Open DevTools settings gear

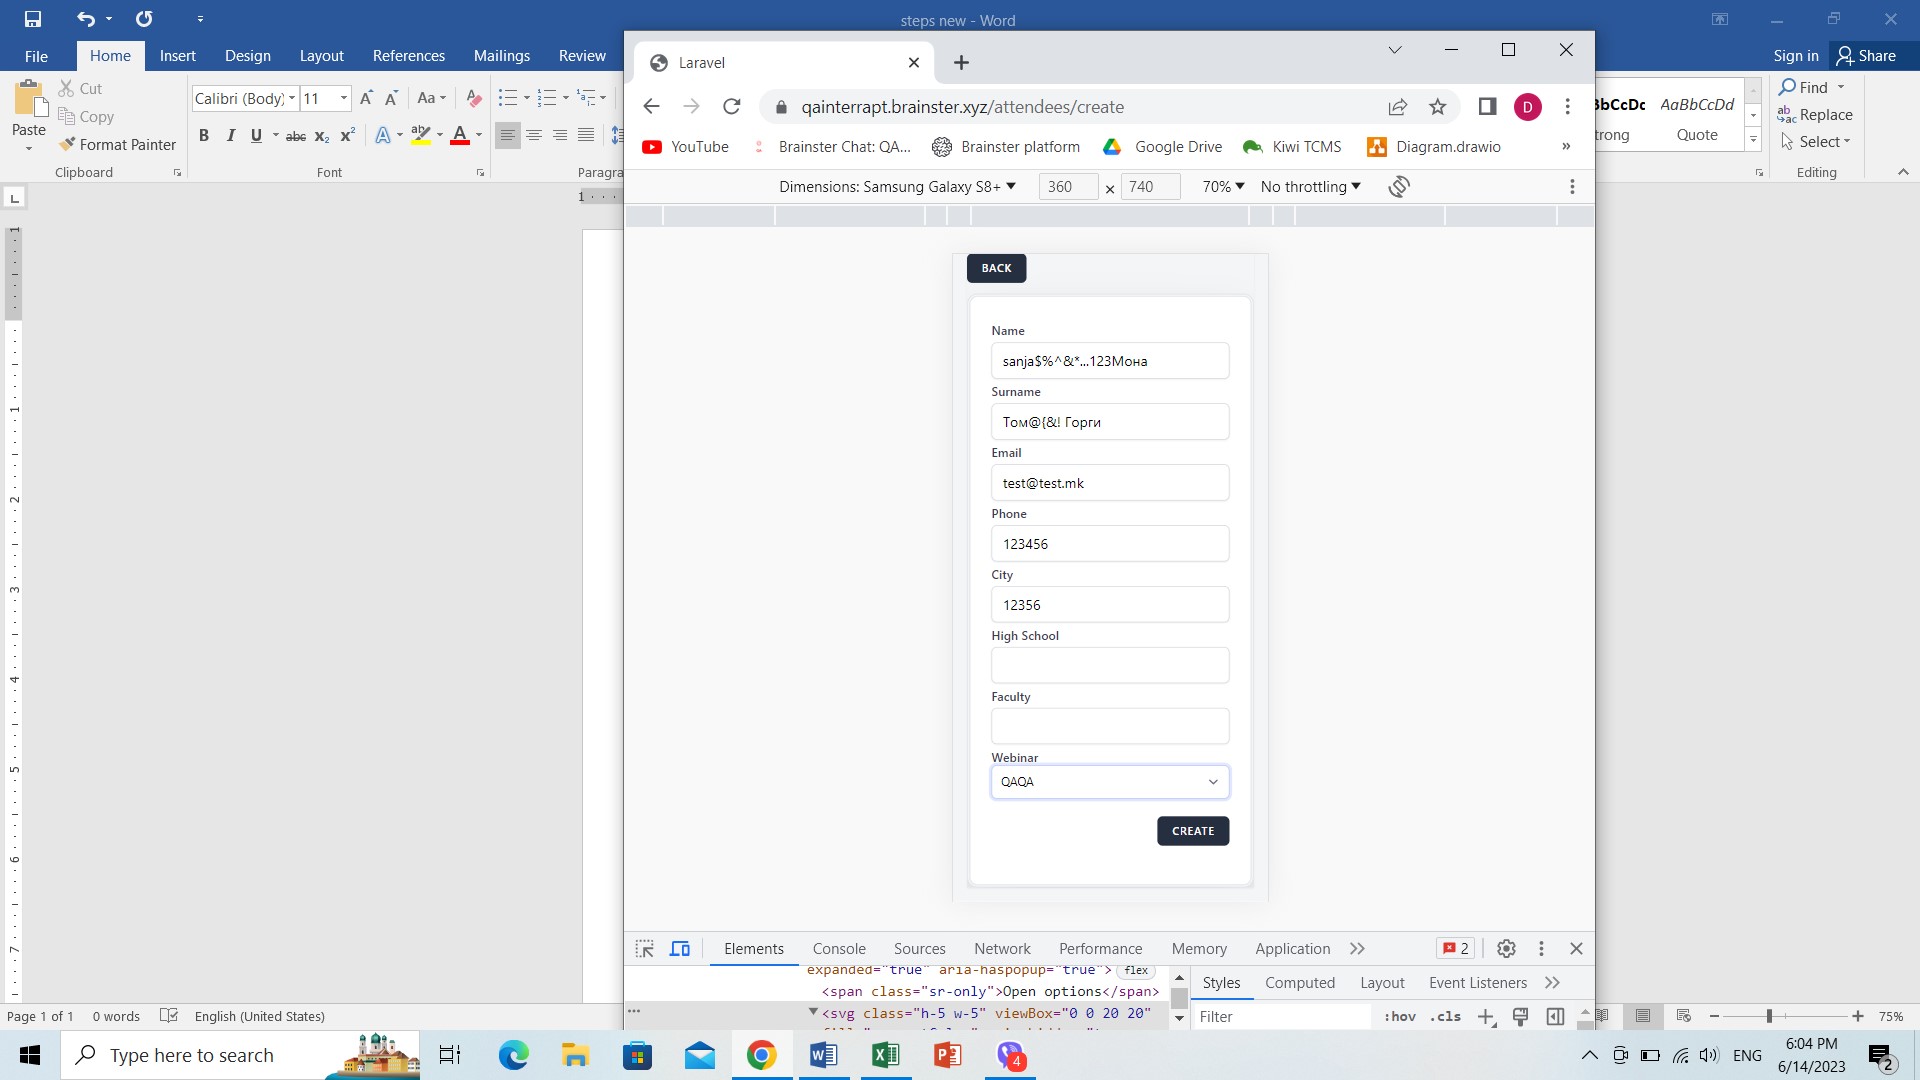click(1506, 949)
